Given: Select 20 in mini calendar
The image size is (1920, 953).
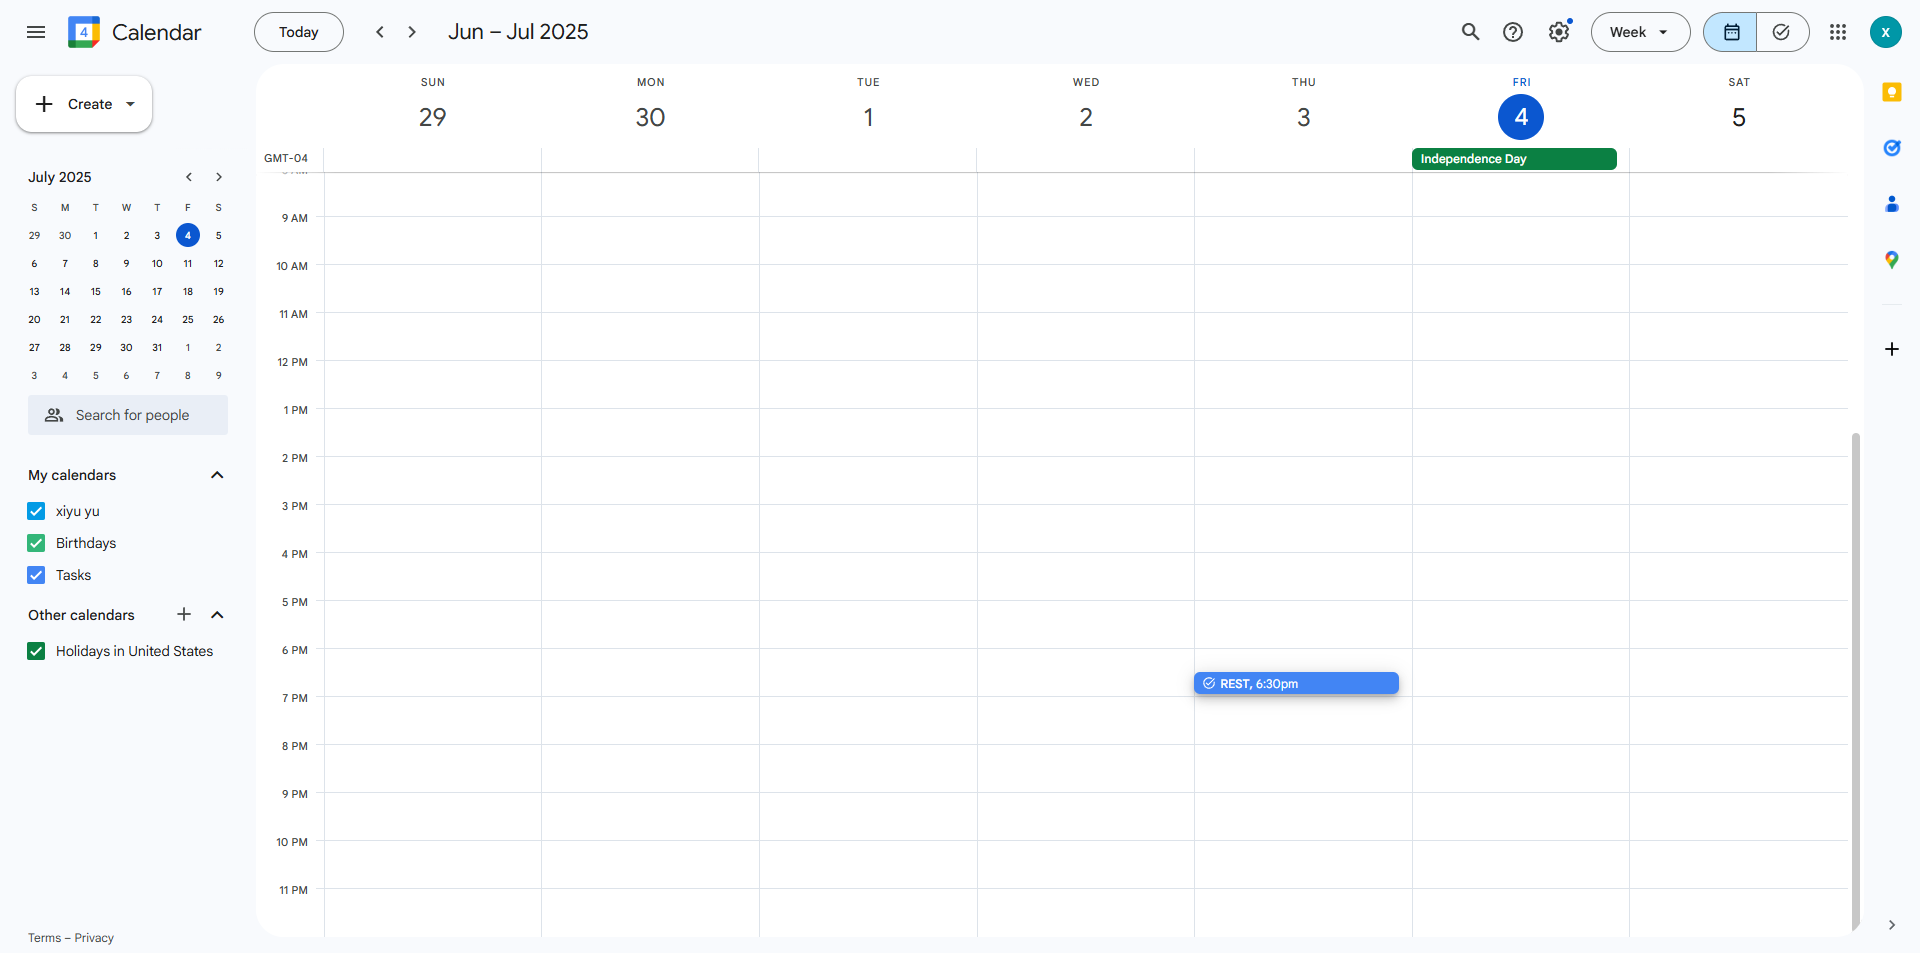Looking at the screenshot, I should point(34,319).
